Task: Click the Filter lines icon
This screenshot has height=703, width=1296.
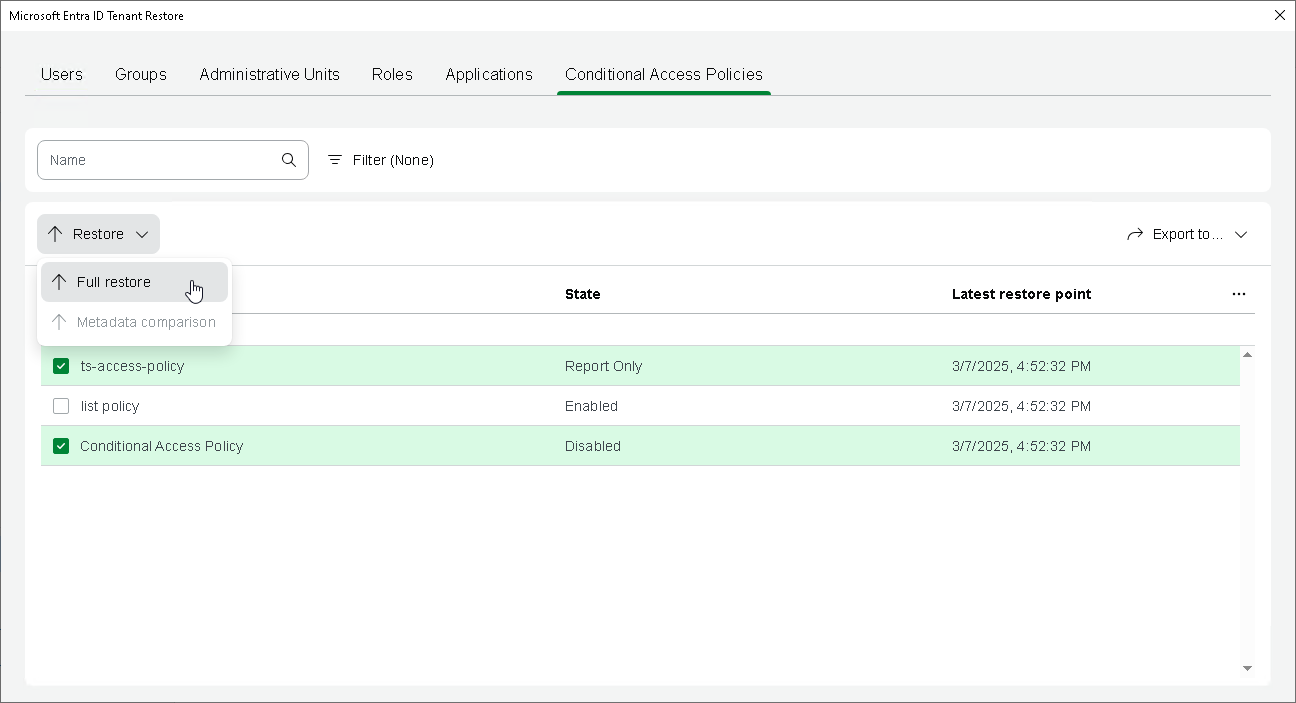Action: coord(335,160)
